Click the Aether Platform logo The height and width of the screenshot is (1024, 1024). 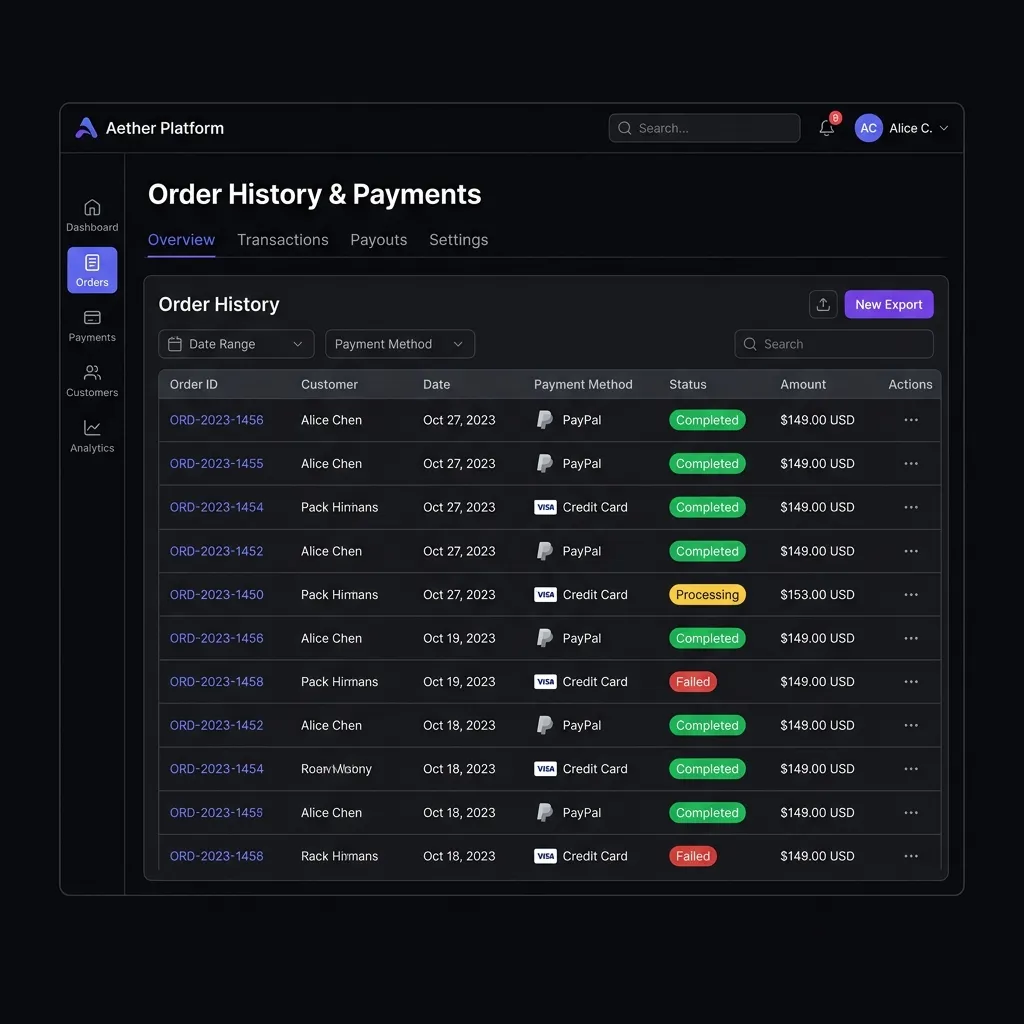[86, 128]
